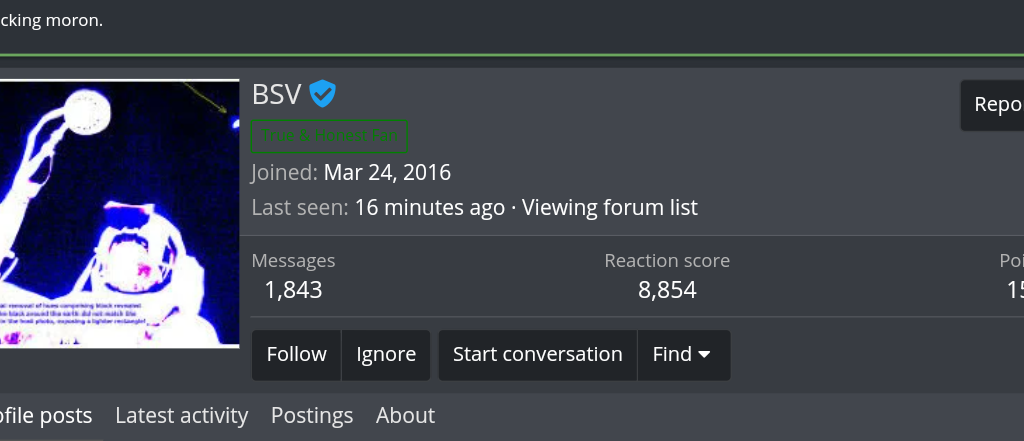
Task: Open the Postings tab
Action: tap(312, 416)
